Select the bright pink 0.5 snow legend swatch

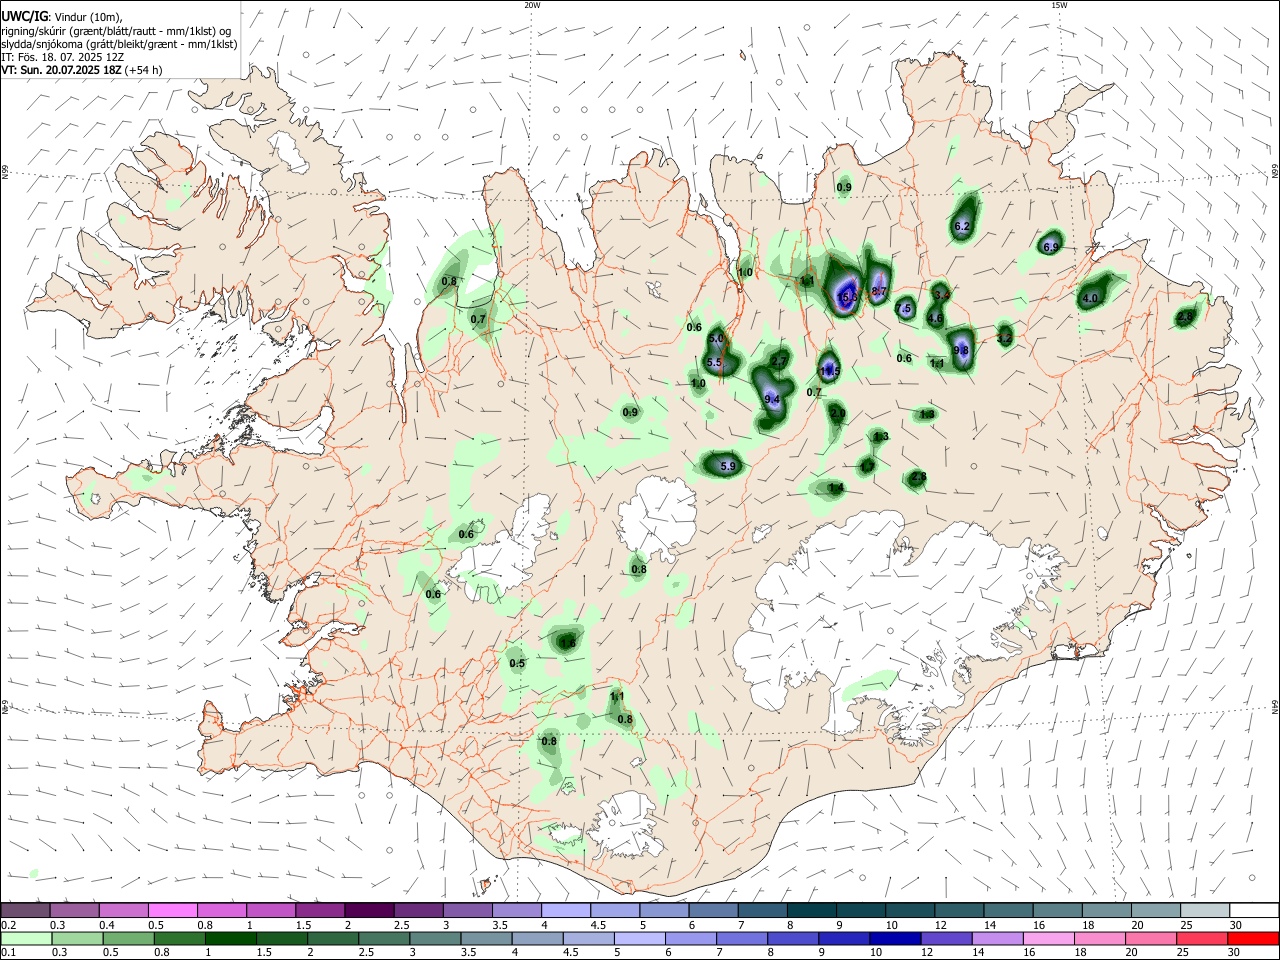(173, 910)
